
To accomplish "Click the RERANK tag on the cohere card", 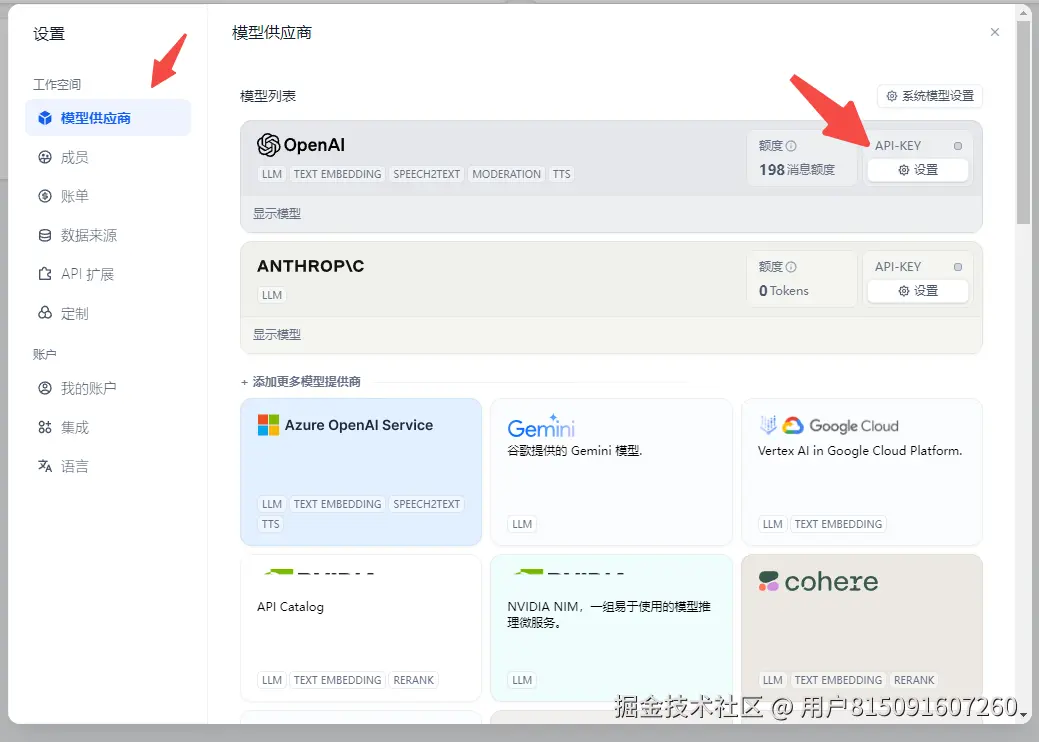I will [x=914, y=680].
